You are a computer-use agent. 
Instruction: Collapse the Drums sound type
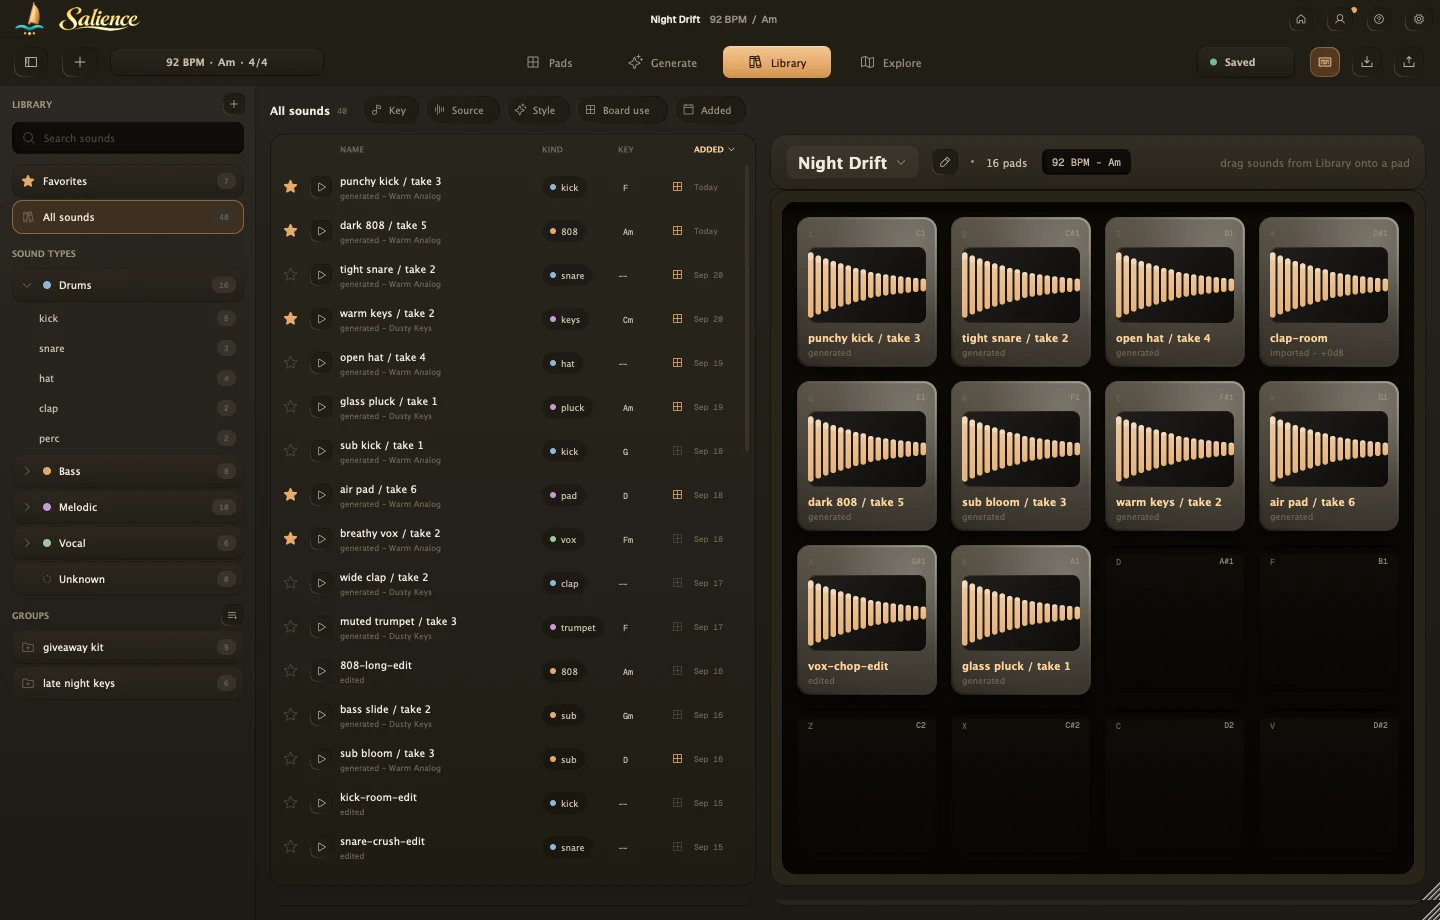click(x=27, y=285)
